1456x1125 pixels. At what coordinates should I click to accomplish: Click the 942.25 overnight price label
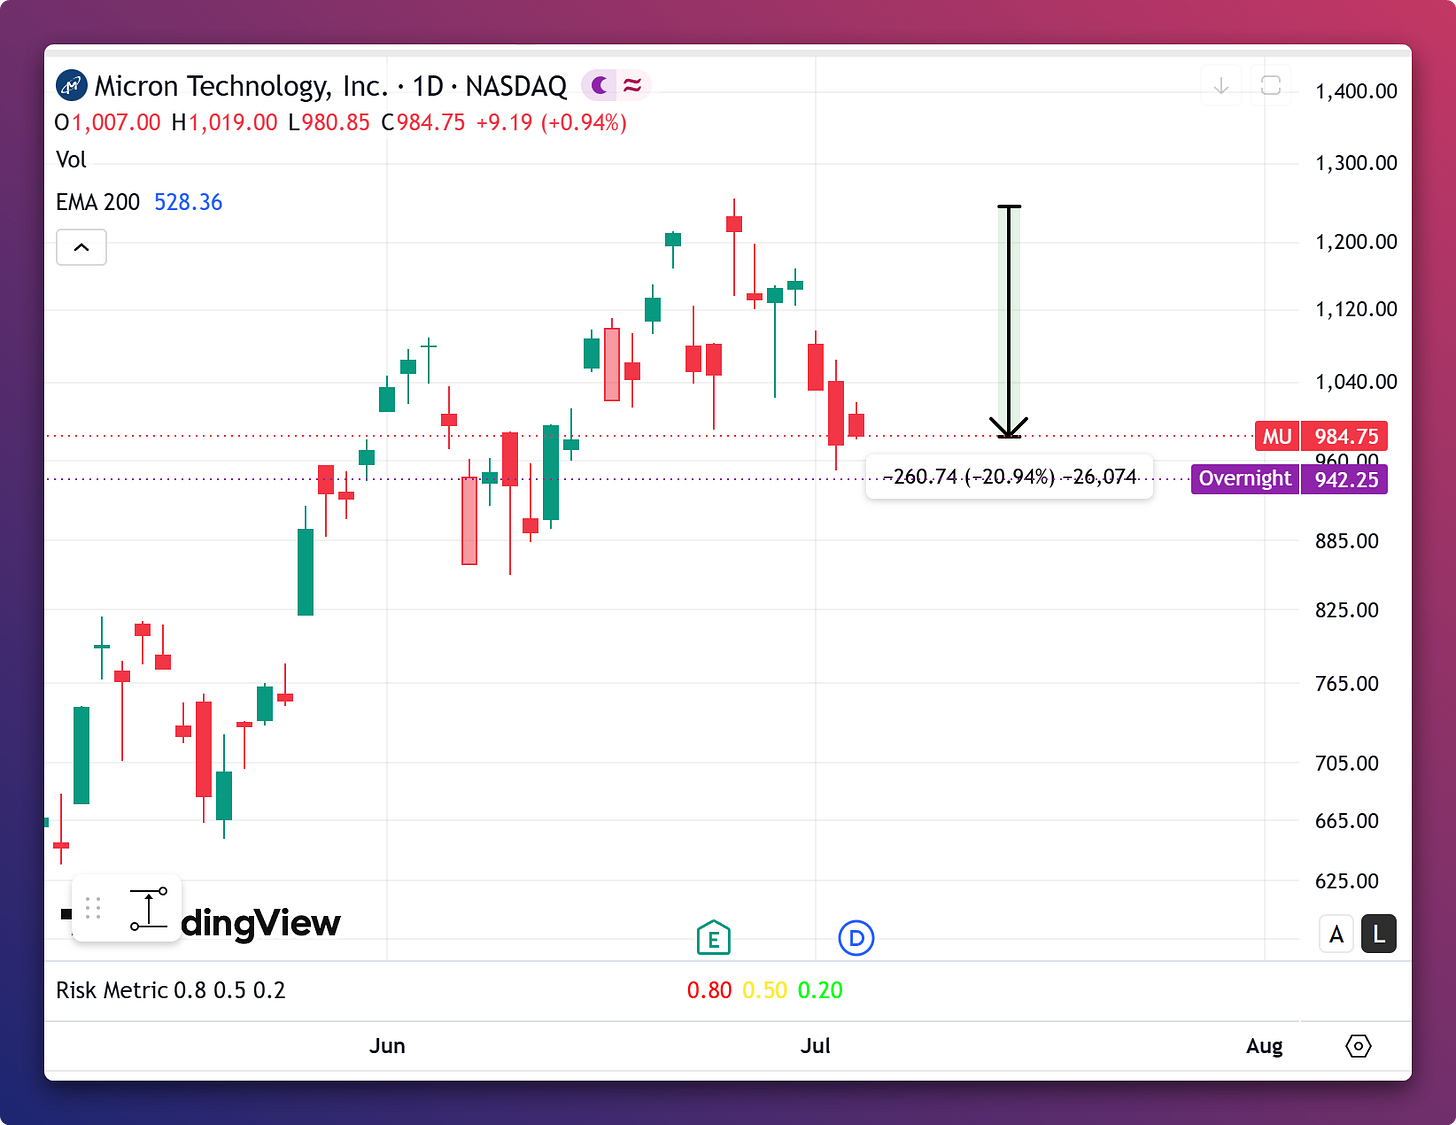click(1346, 479)
